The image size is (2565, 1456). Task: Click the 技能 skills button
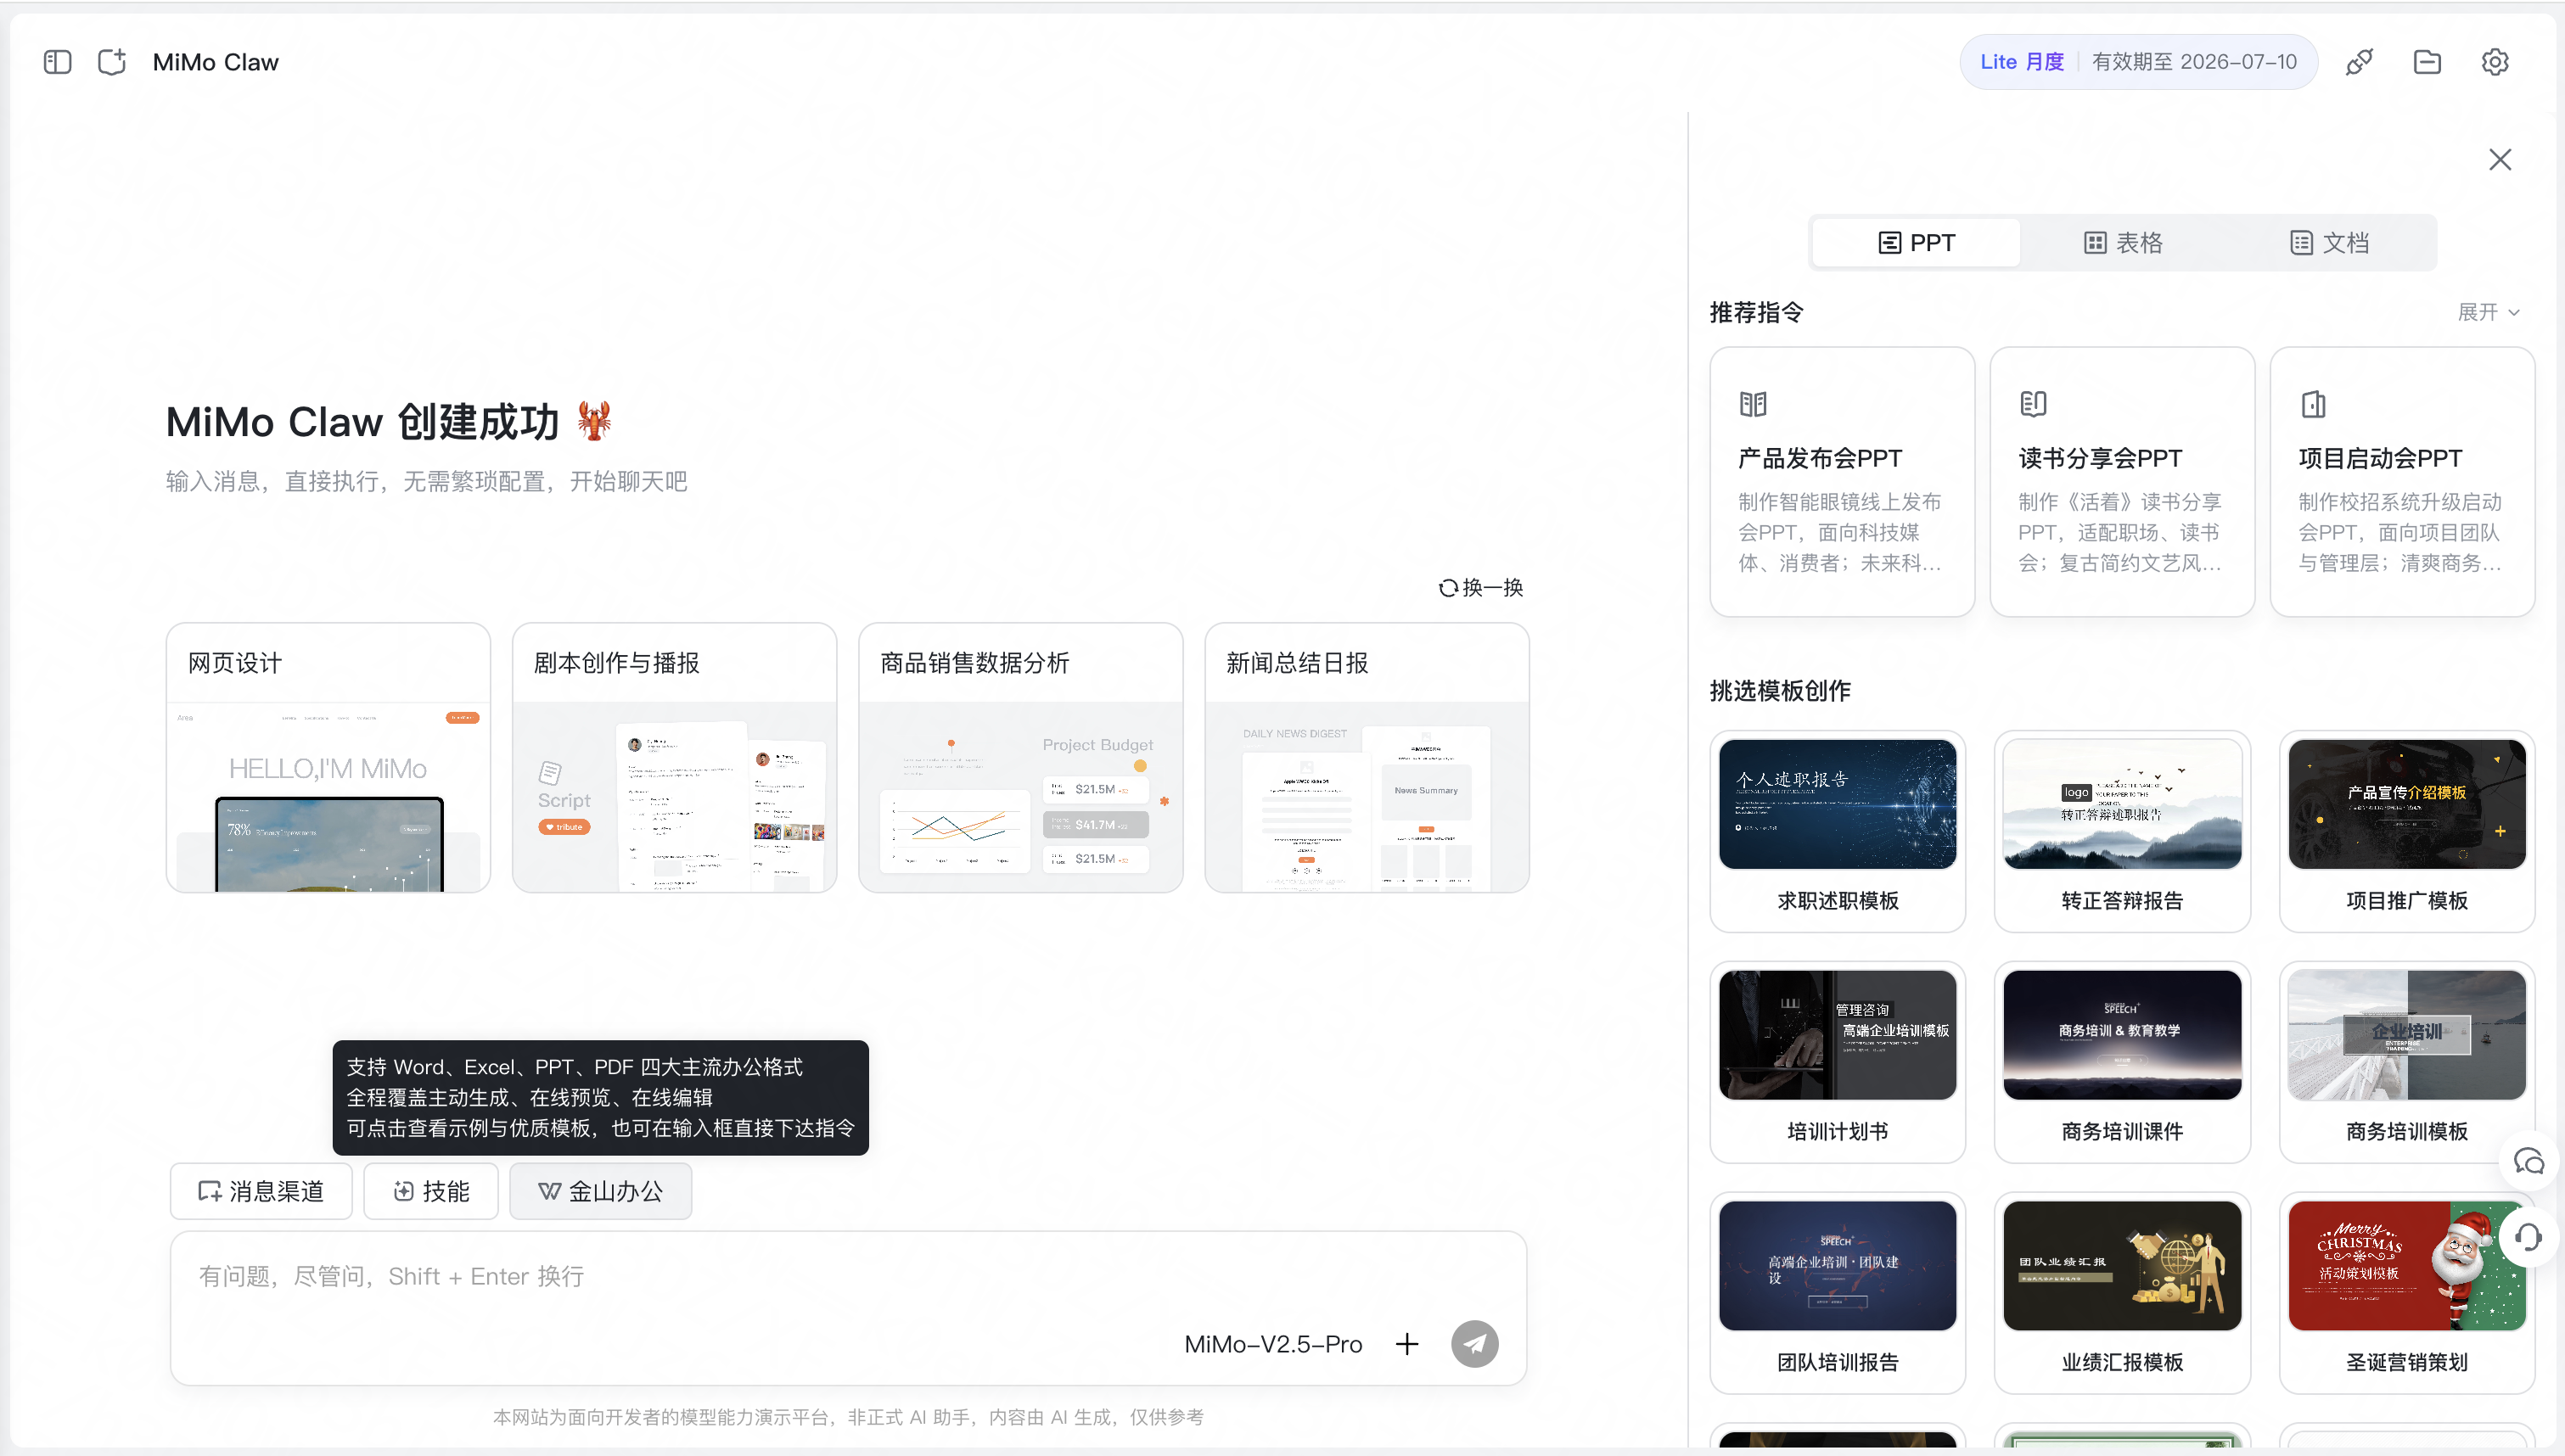click(431, 1191)
